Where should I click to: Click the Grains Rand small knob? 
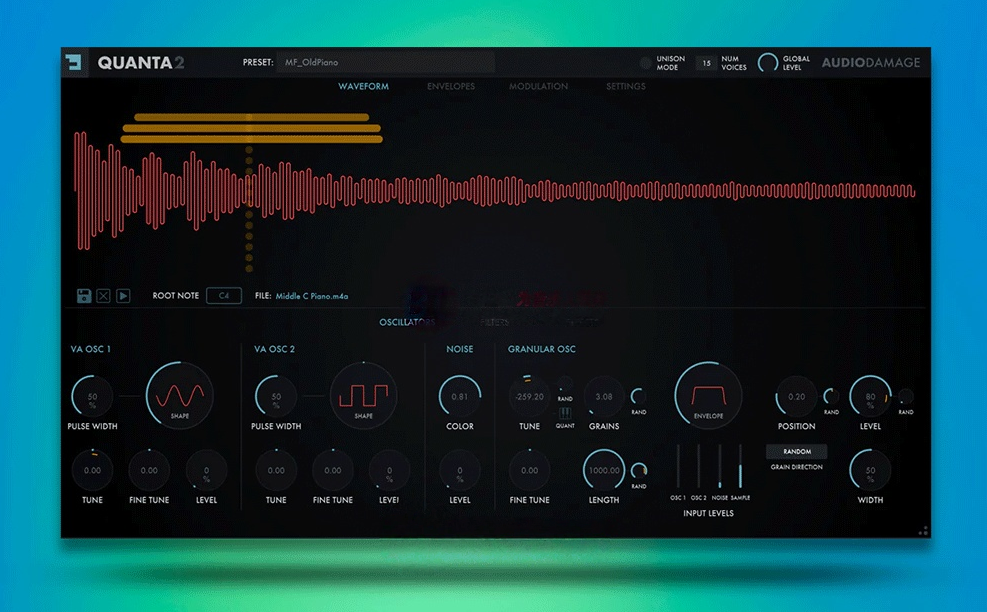coord(639,396)
